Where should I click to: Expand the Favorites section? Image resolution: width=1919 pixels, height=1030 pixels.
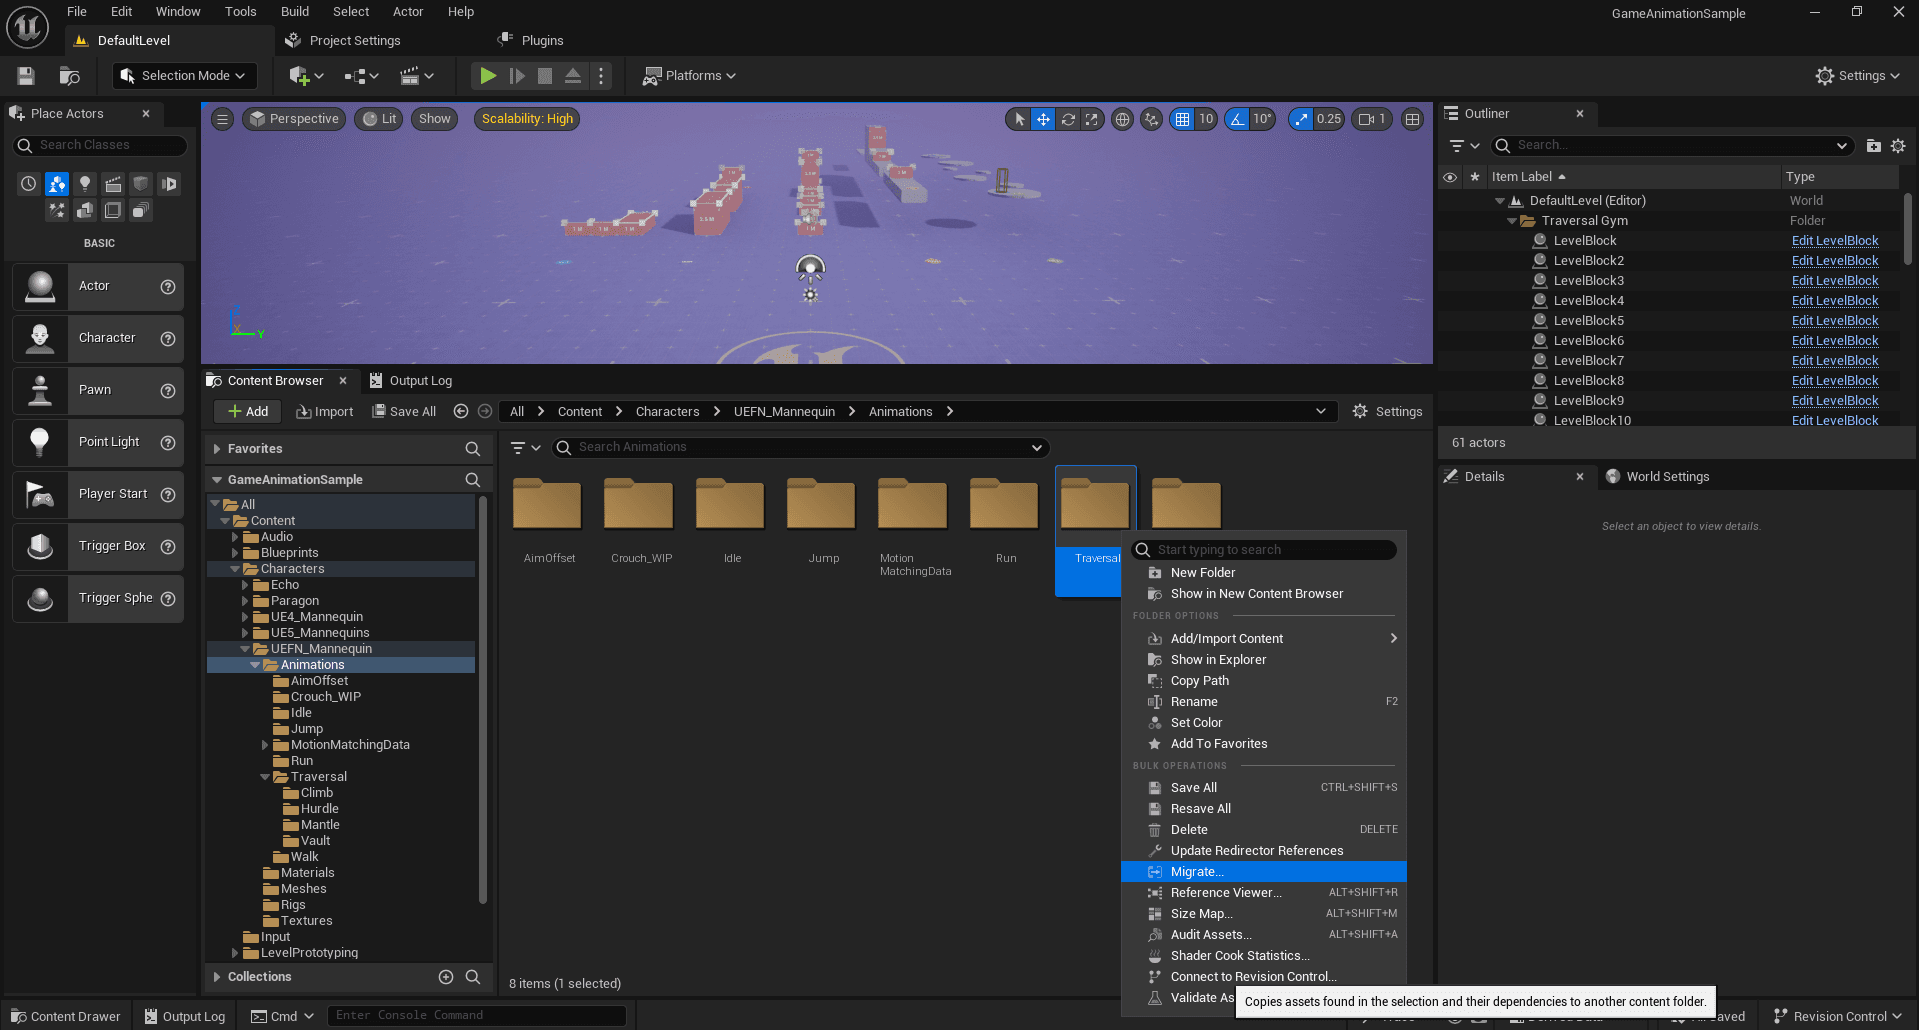[x=217, y=449]
